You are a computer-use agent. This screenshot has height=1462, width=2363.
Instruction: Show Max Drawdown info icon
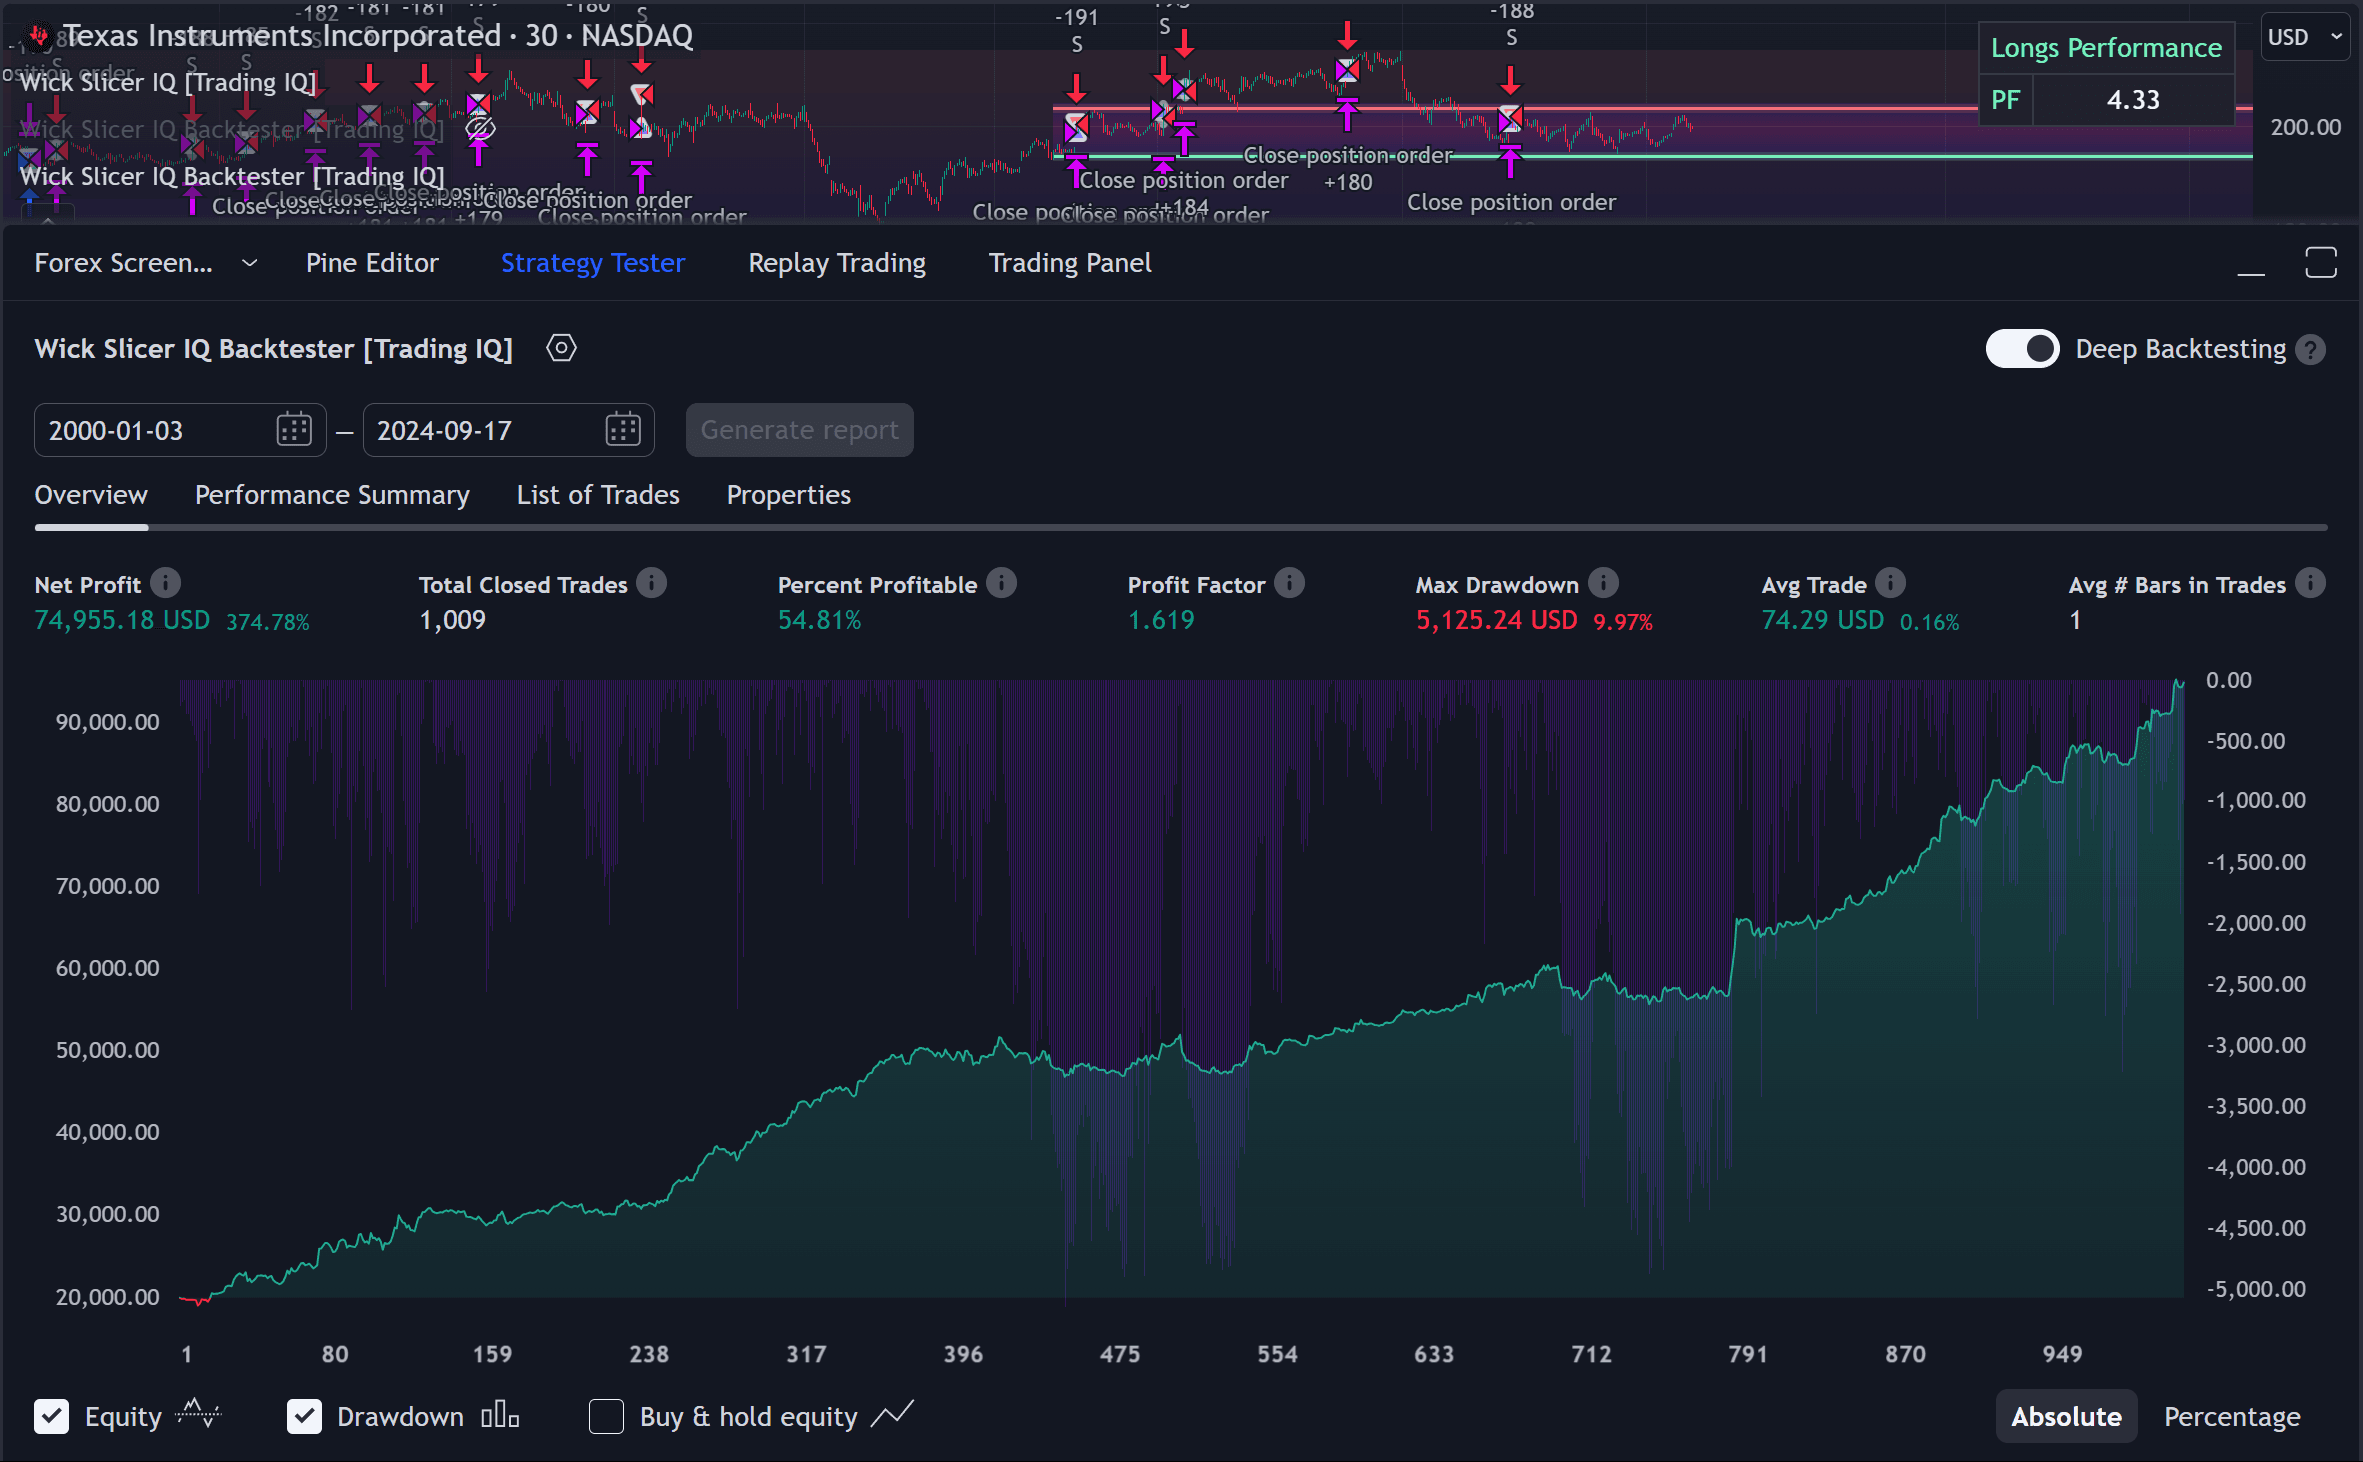[x=1603, y=583]
